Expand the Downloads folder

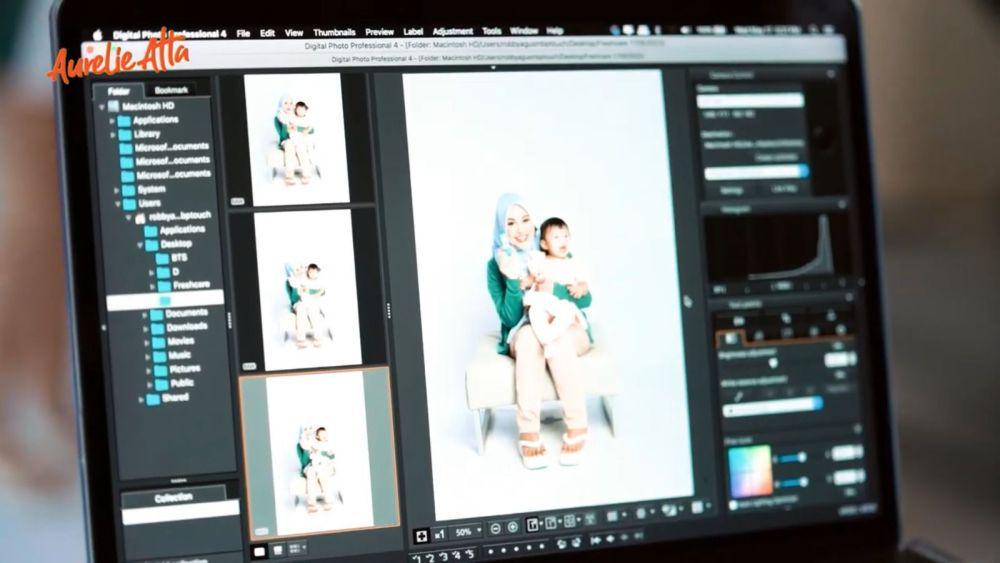pyautogui.click(x=146, y=329)
